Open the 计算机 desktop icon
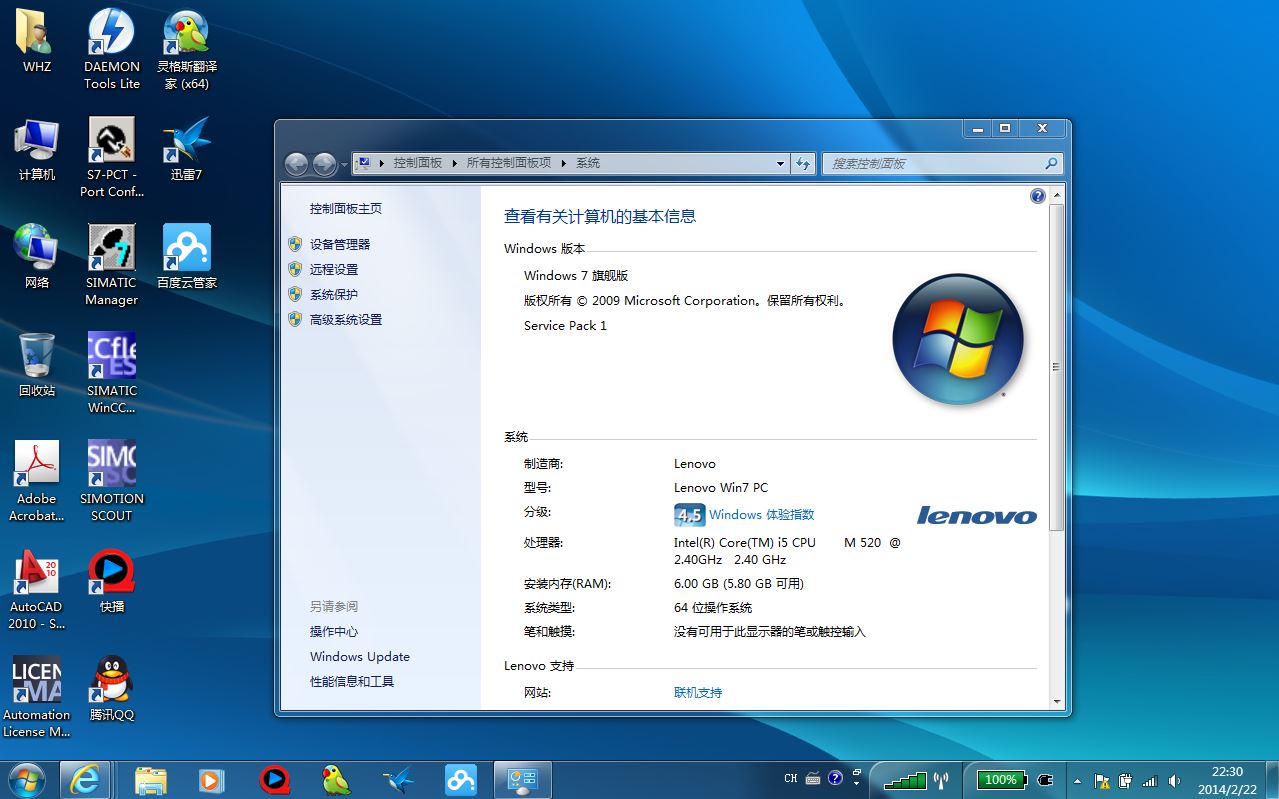The height and width of the screenshot is (799, 1279). click(37, 149)
